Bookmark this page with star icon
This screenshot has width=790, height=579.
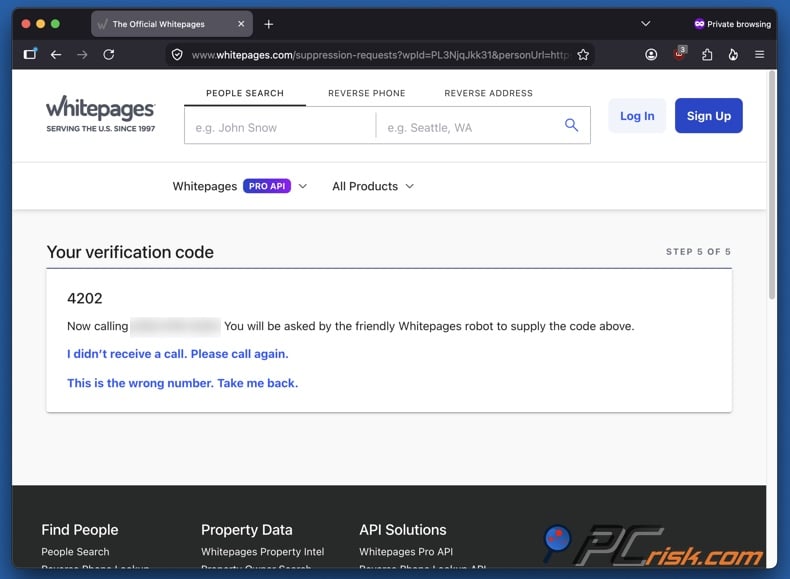583,54
